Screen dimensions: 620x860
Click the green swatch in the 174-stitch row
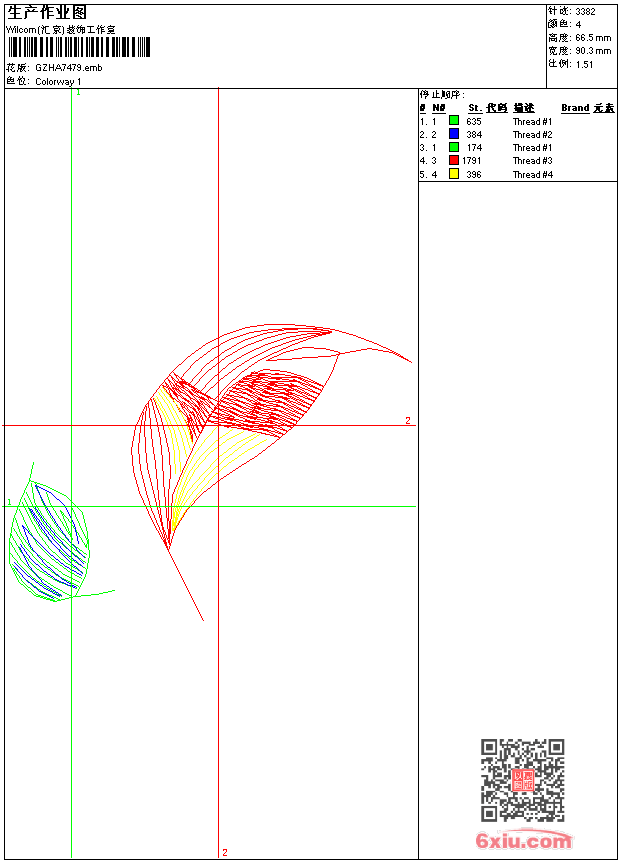coord(453,147)
